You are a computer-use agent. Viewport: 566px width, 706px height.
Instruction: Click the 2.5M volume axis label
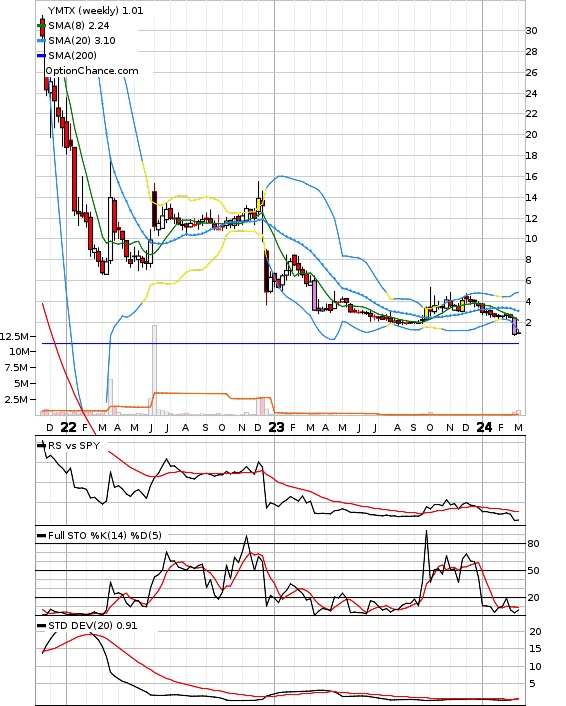[x=17, y=400]
